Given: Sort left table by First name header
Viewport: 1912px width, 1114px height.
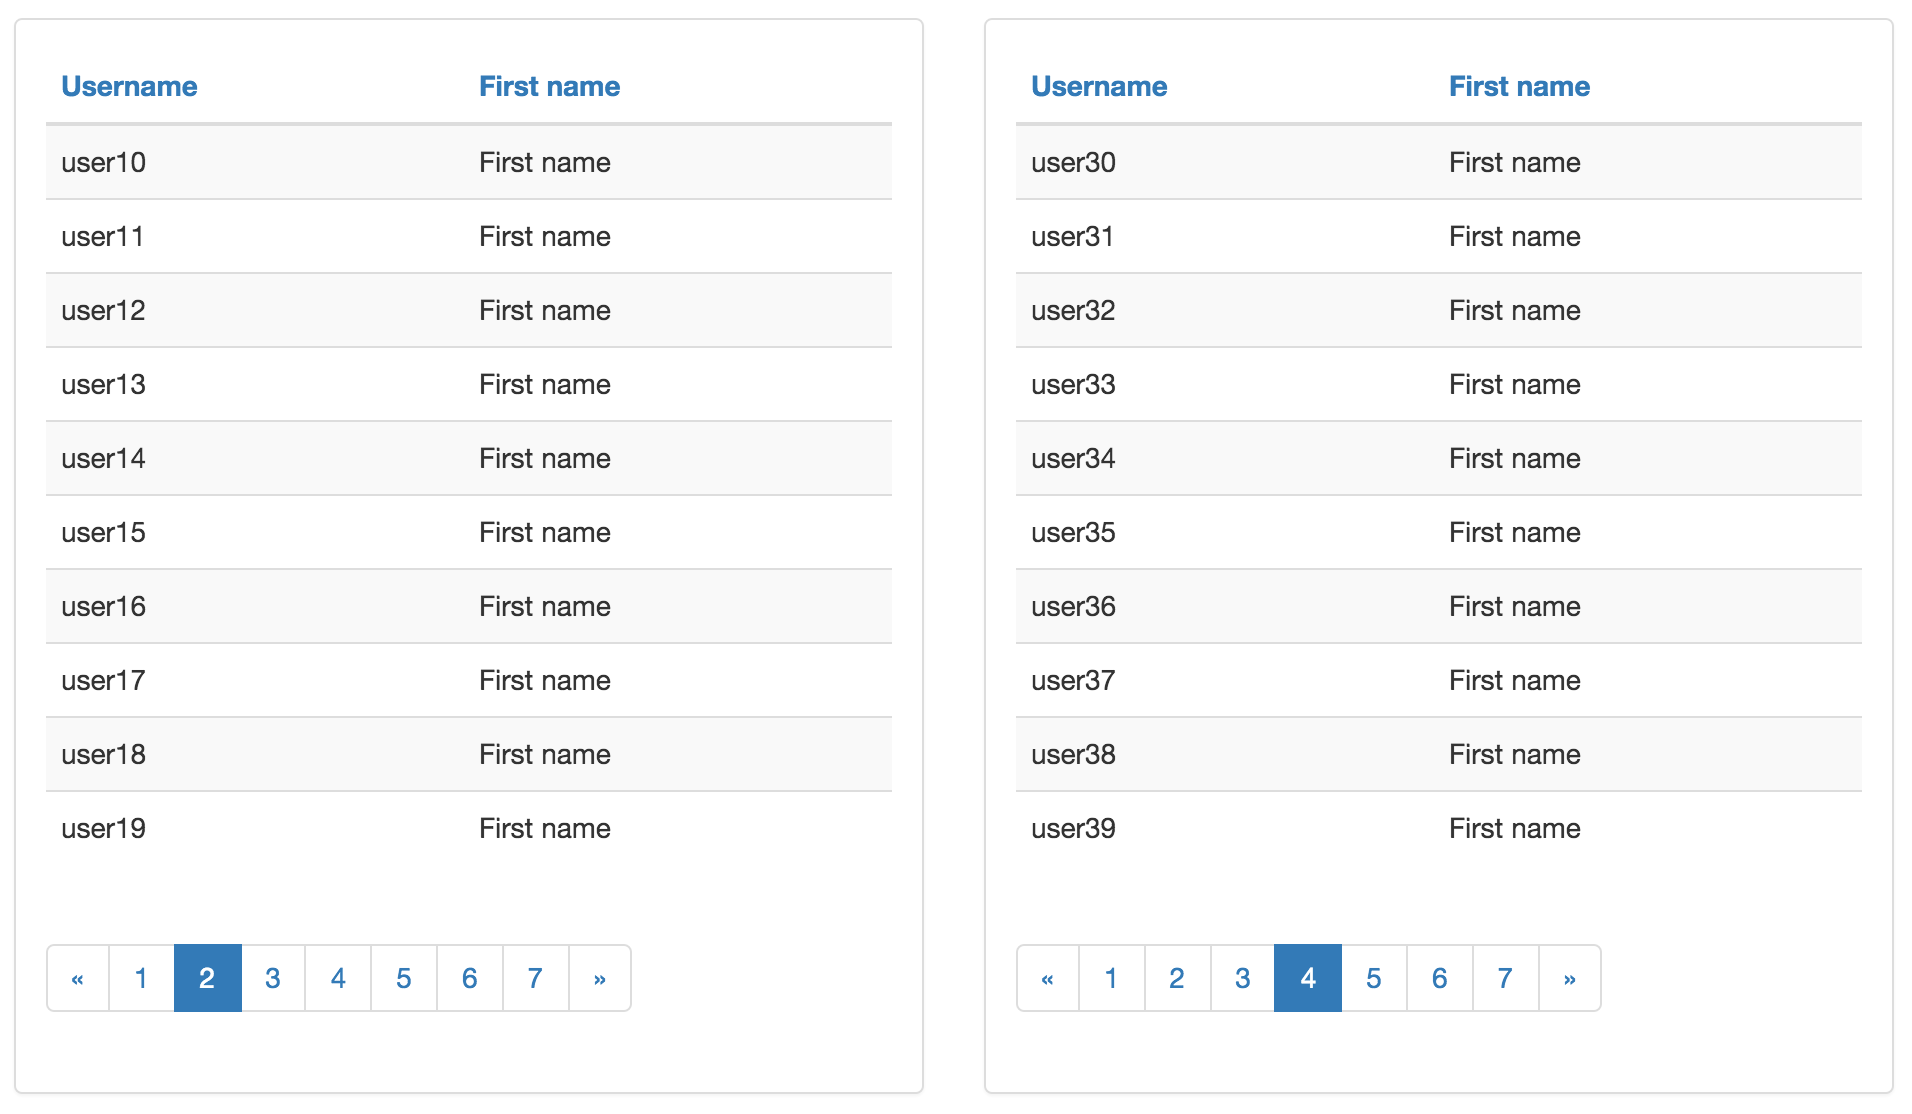Looking at the screenshot, I should click(549, 86).
